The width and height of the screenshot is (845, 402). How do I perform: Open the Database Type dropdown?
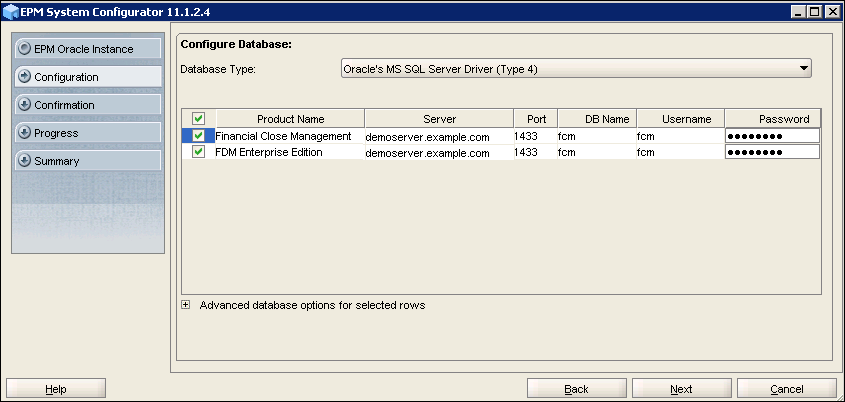click(803, 69)
